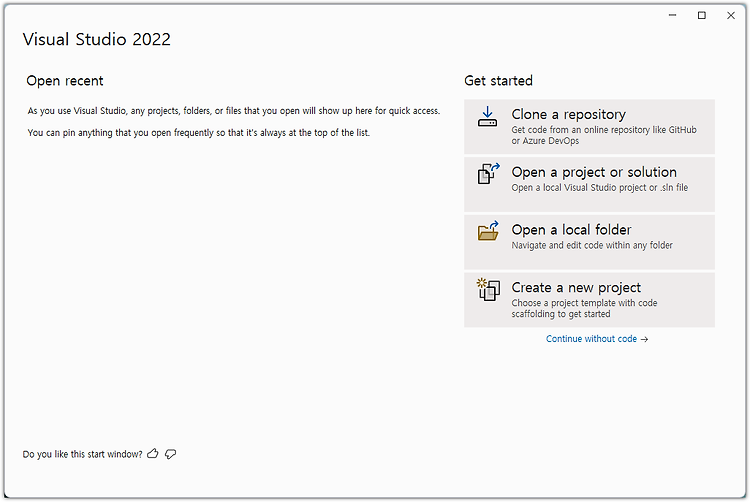Click 'Get code from an online repository' description
750x502 pixels.
pos(604,135)
